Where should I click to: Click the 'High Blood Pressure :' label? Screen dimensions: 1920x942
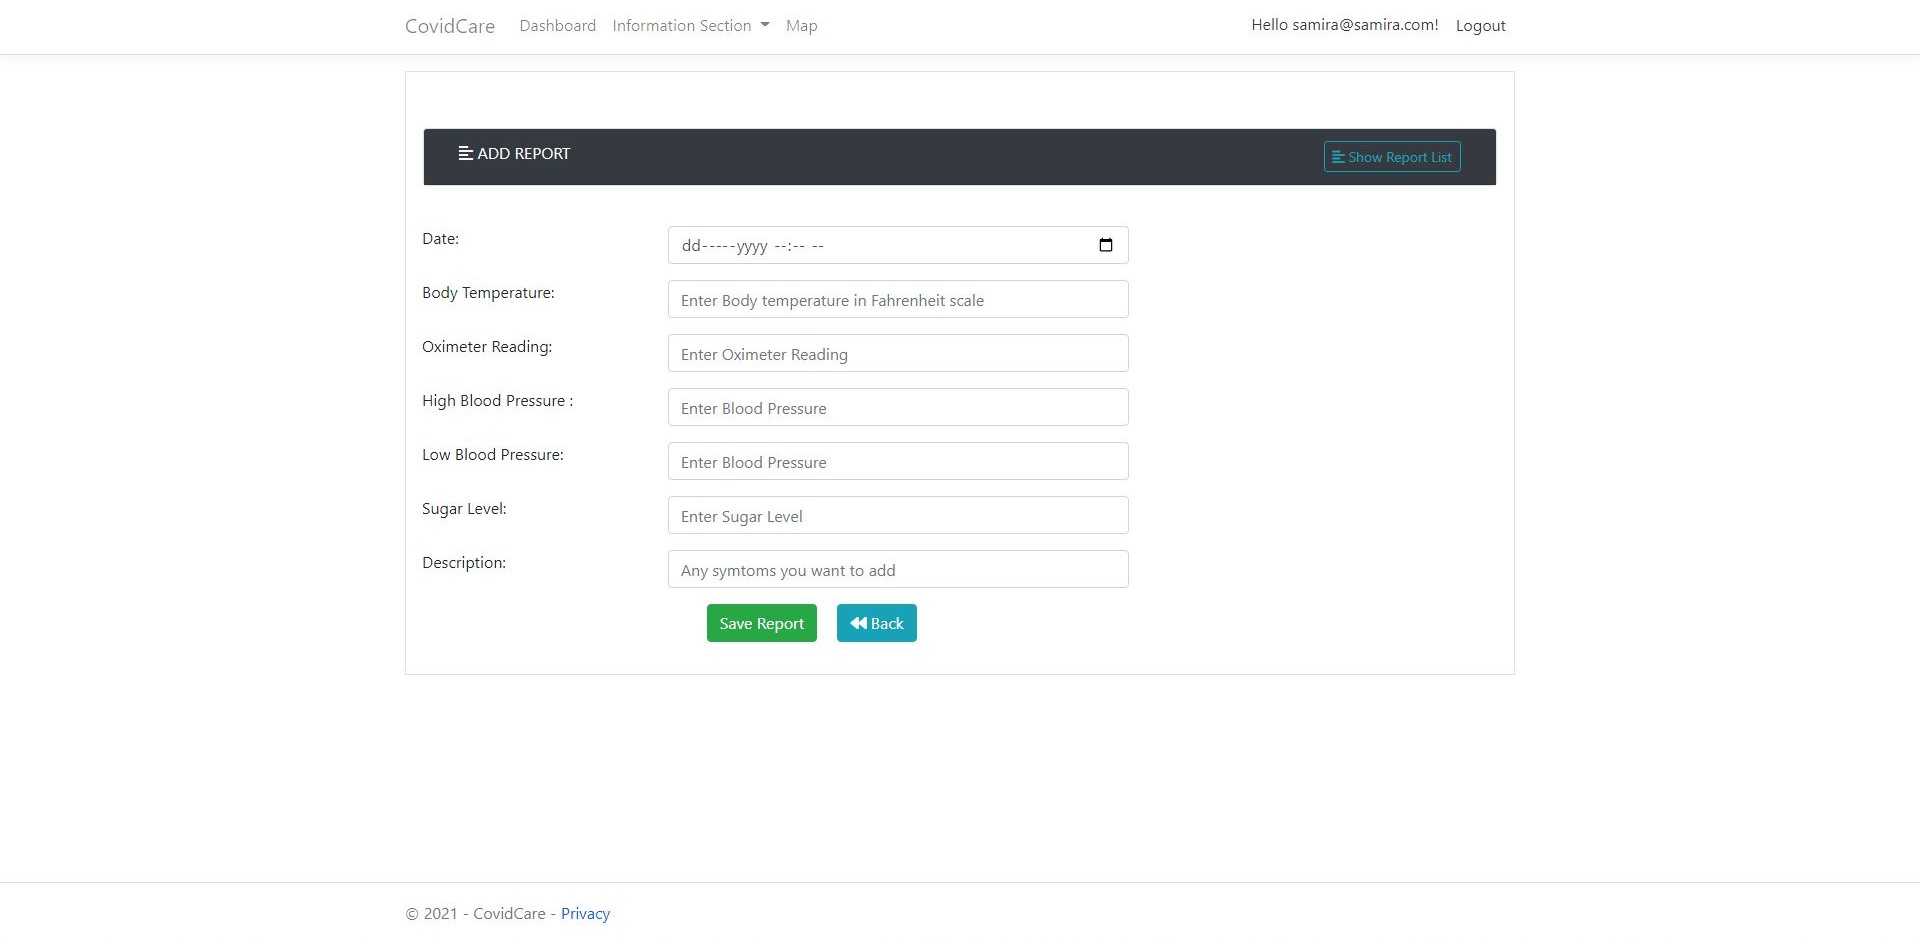[497, 401]
